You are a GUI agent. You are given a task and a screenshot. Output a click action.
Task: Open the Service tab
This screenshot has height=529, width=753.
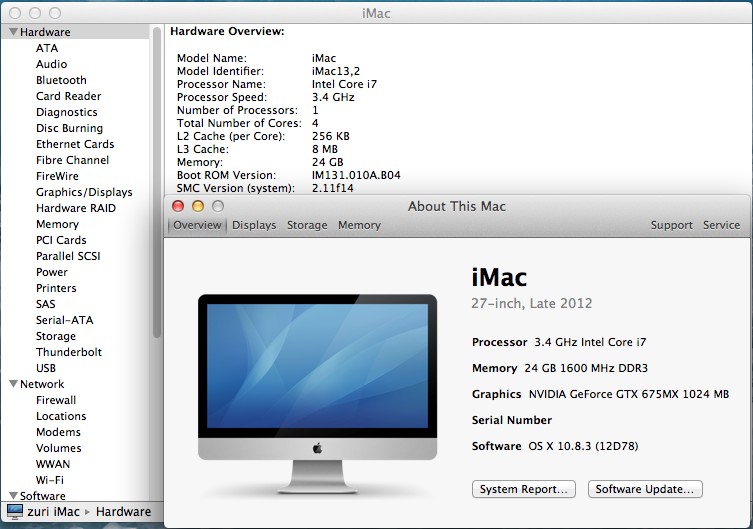click(721, 225)
